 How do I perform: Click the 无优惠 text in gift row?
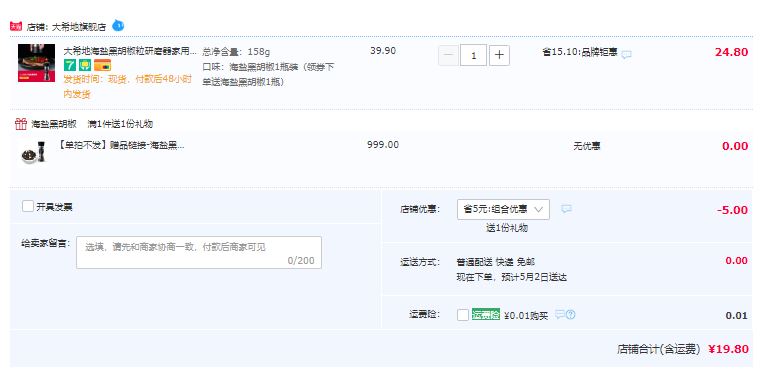tap(587, 146)
